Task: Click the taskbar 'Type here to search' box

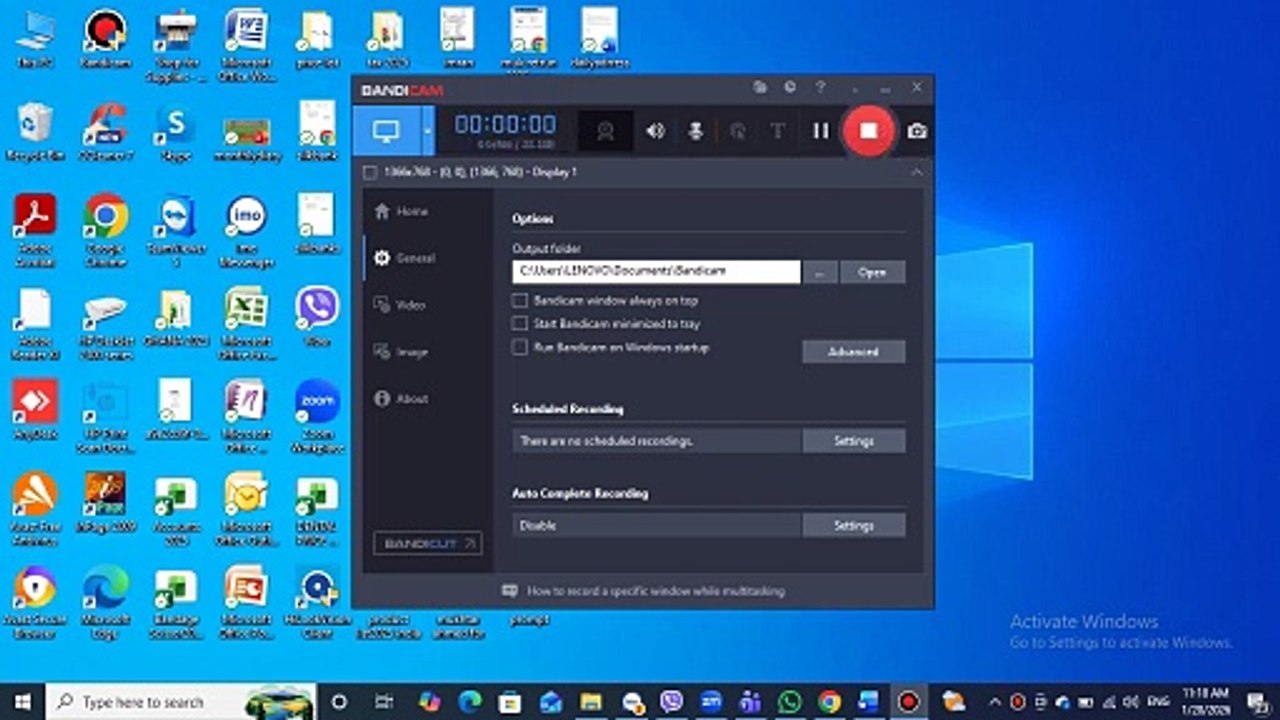Action: tap(181, 701)
